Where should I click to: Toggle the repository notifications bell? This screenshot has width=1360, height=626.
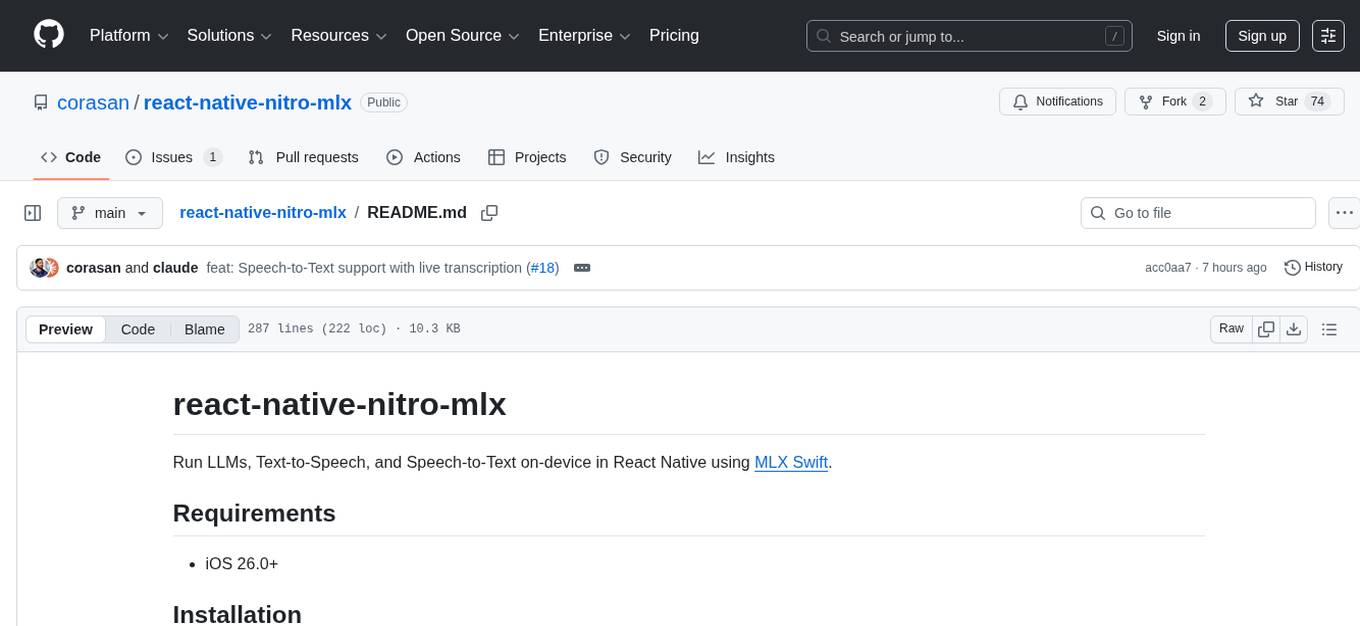(1057, 101)
